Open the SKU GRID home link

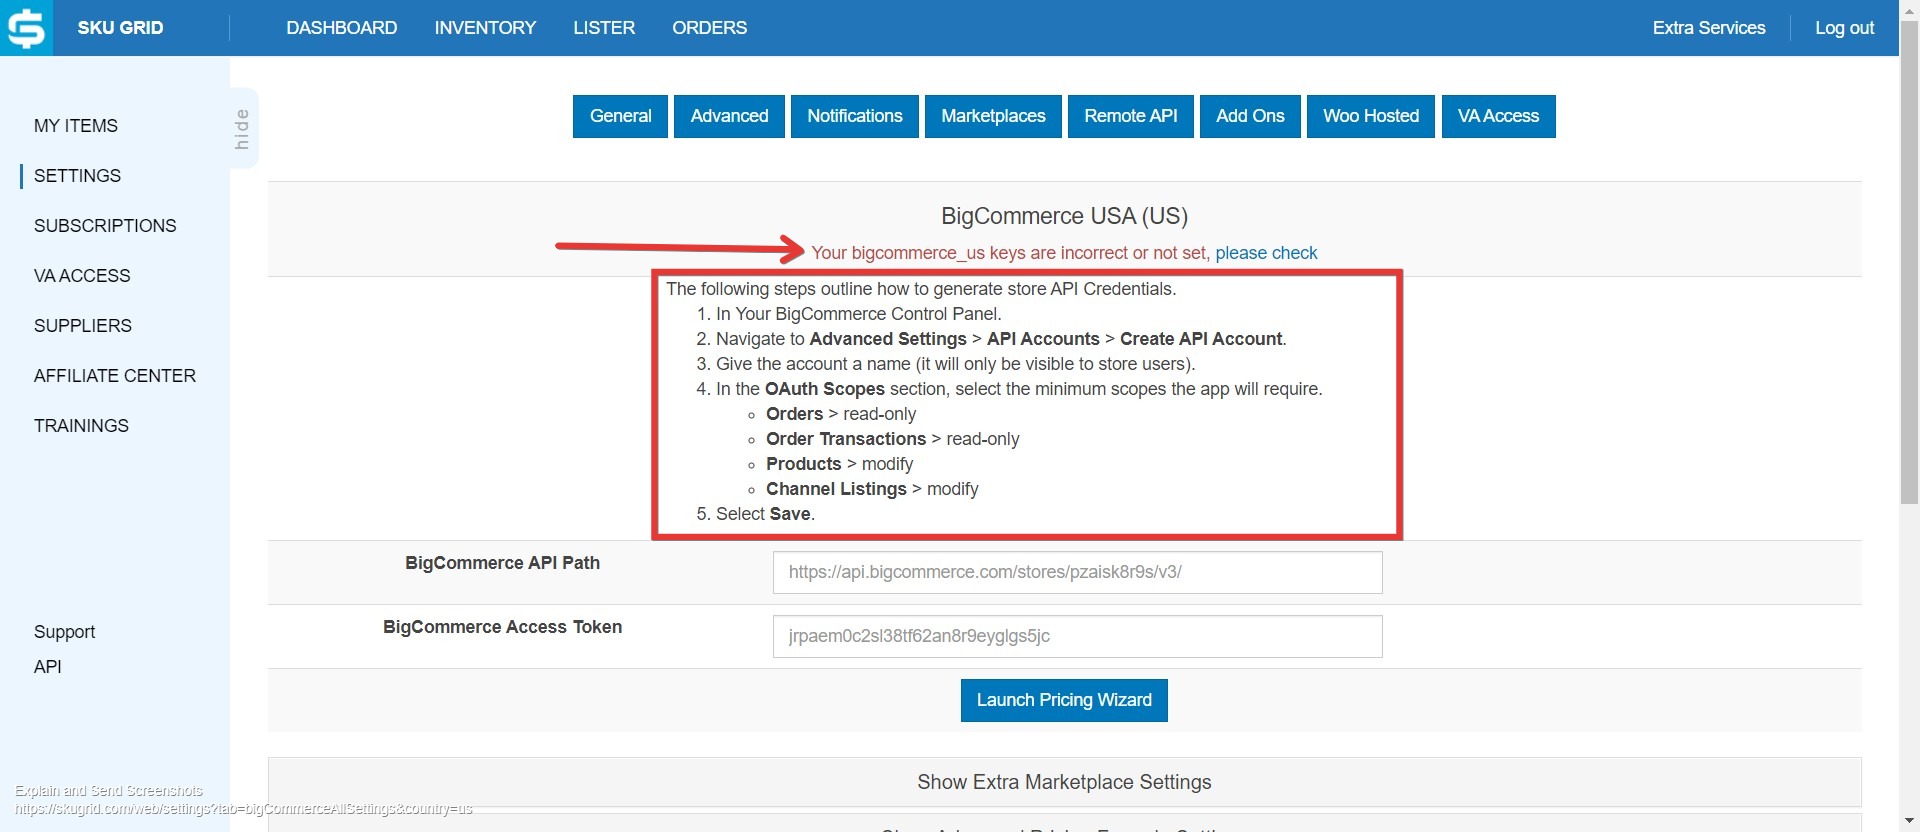120,28
